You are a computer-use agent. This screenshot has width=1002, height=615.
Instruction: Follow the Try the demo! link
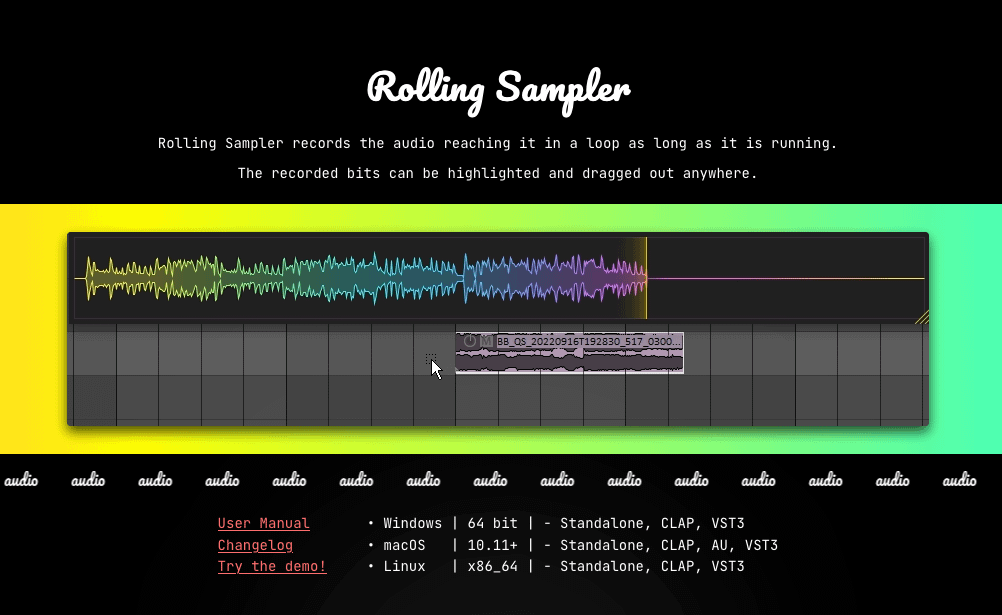click(272, 566)
